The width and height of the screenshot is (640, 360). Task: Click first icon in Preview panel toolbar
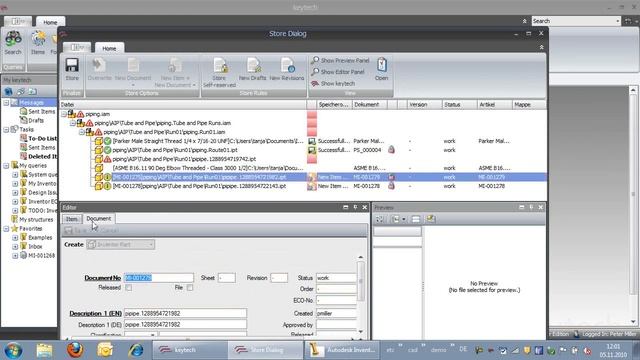tap(380, 219)
